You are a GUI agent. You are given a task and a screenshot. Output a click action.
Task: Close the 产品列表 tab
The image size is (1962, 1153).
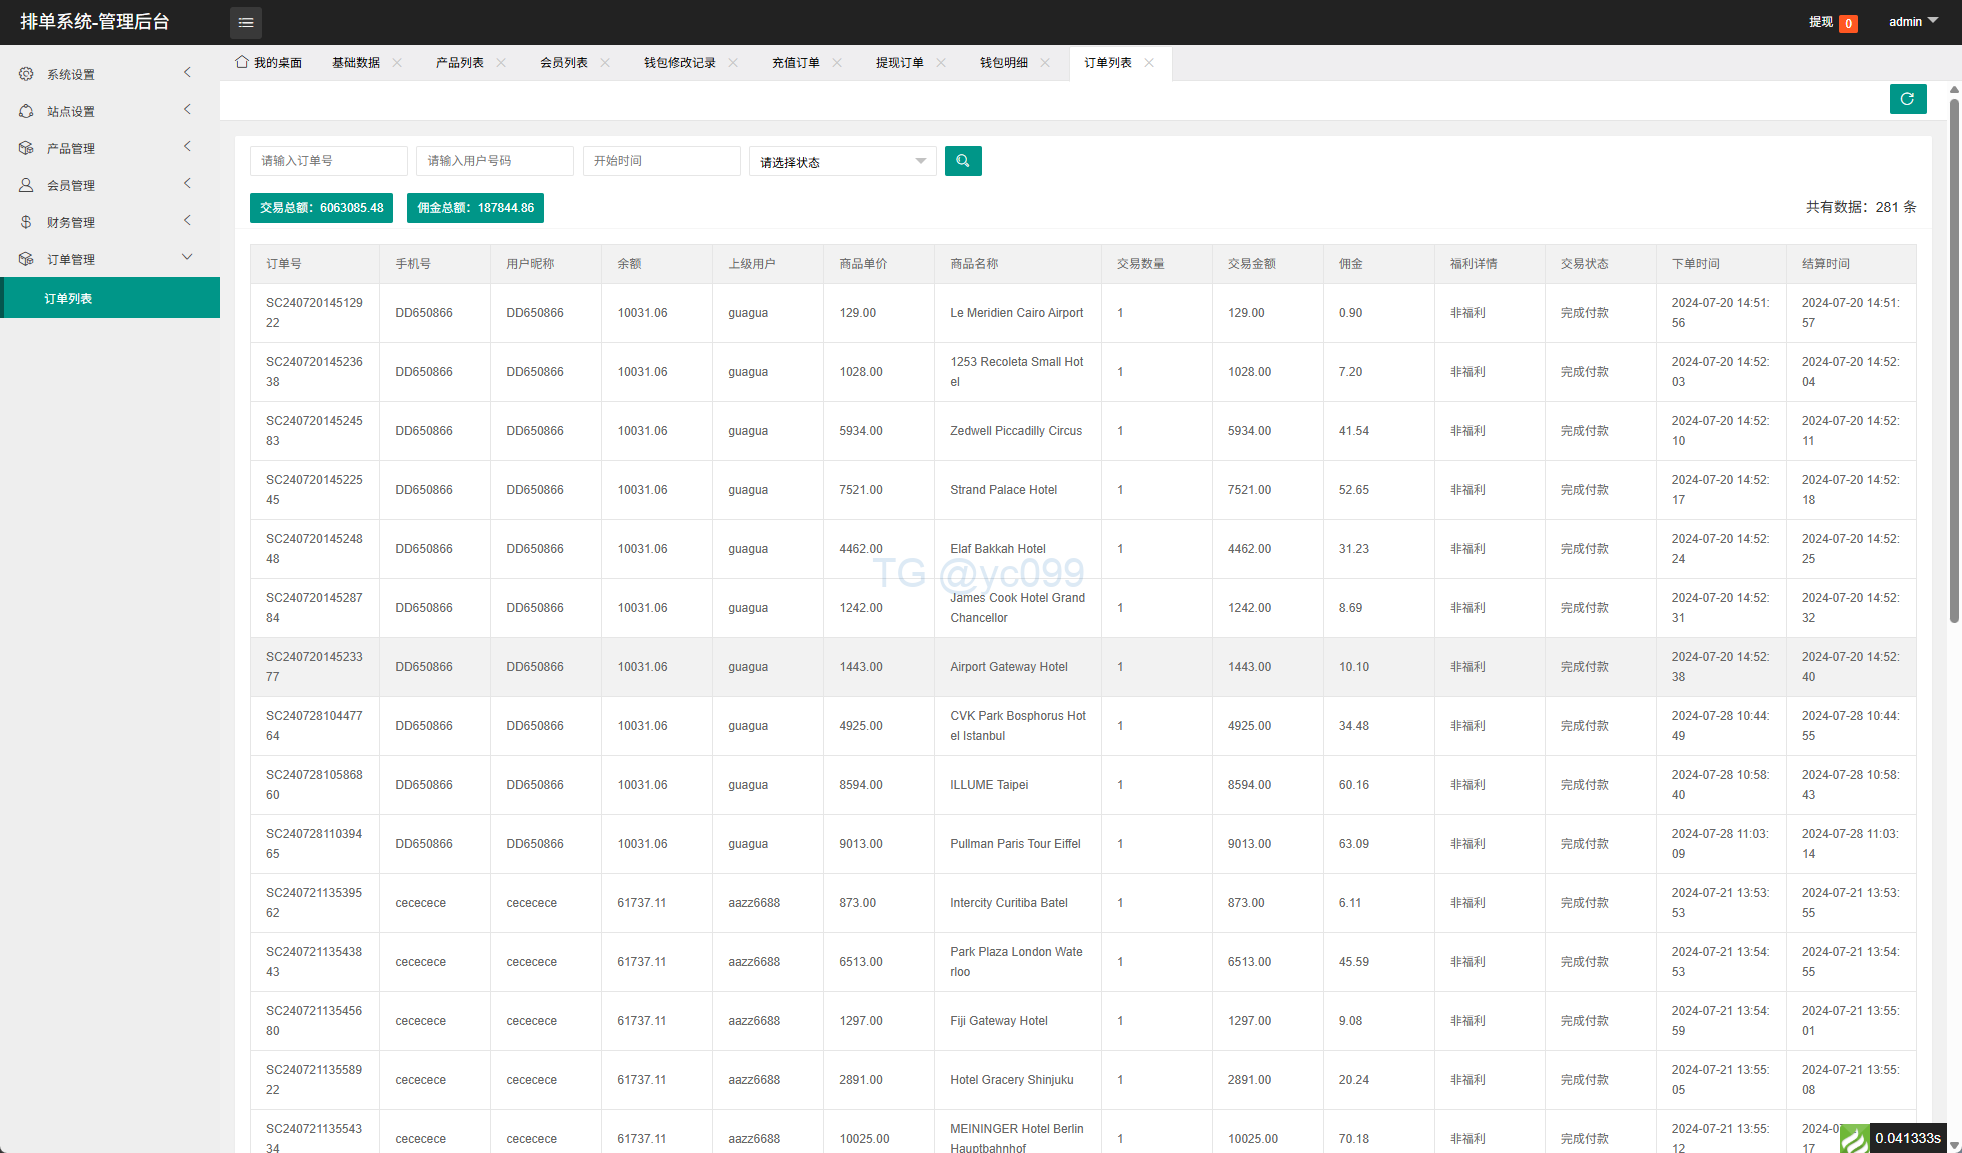(501, 63)
